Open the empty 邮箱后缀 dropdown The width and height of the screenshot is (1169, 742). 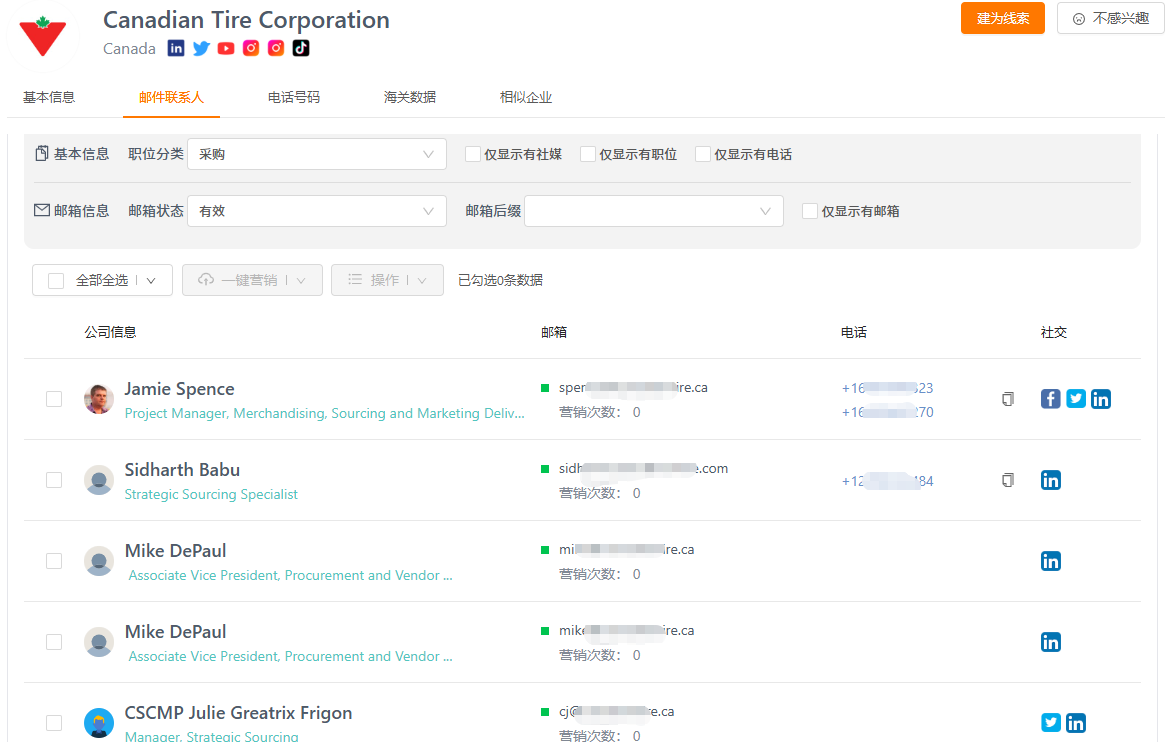[x=654, y=211]
